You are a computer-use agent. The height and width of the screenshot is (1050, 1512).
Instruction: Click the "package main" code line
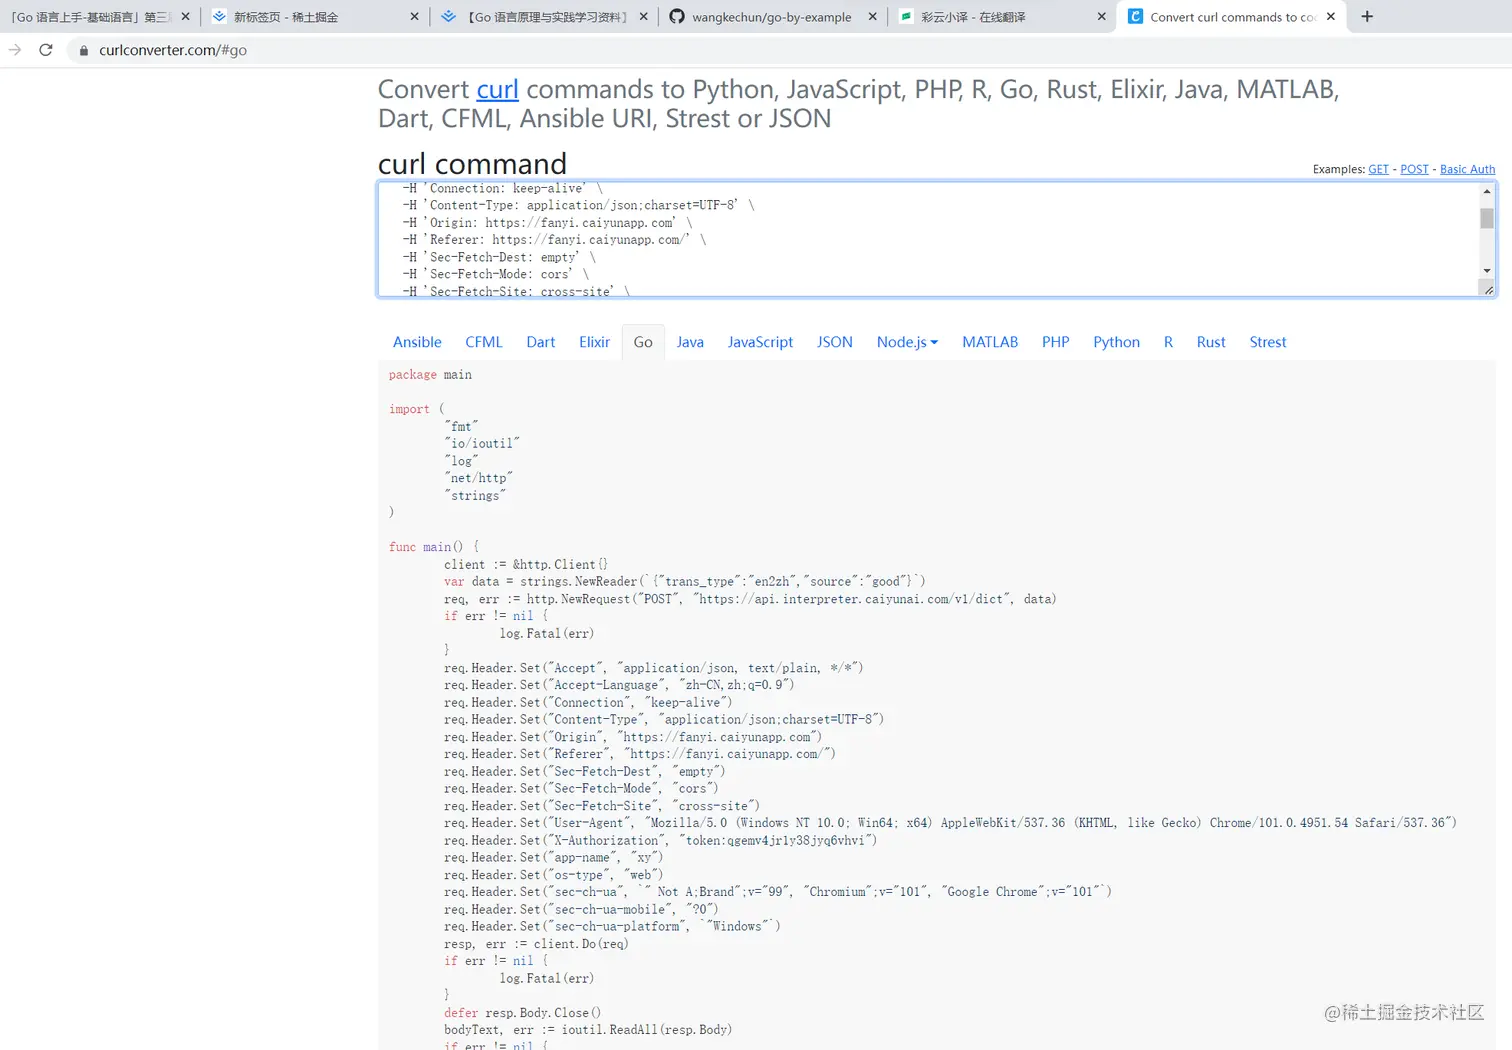pyautogui.click(x=430, y=375)
